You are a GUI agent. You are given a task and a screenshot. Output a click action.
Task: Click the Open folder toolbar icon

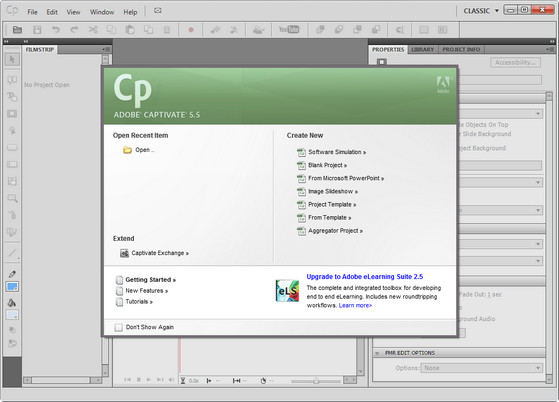pos(17,30)
